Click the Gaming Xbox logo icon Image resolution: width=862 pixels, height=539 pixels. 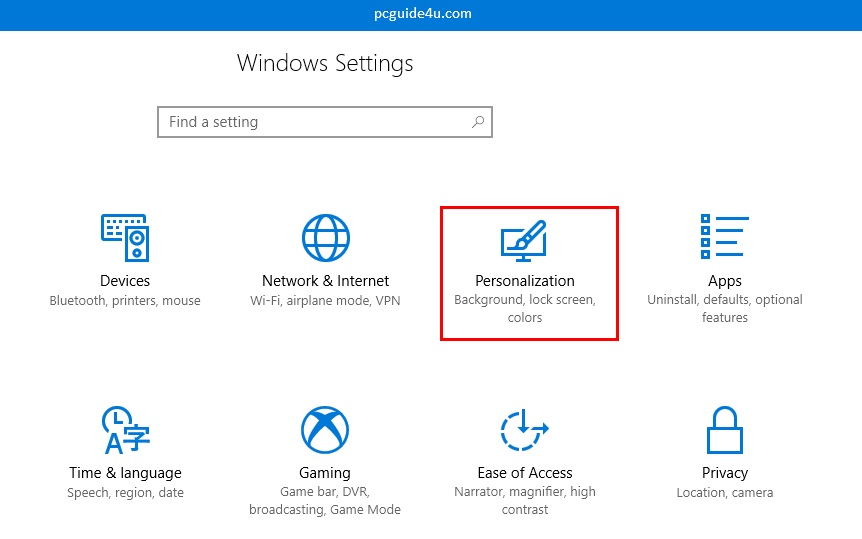click(325, 430)
